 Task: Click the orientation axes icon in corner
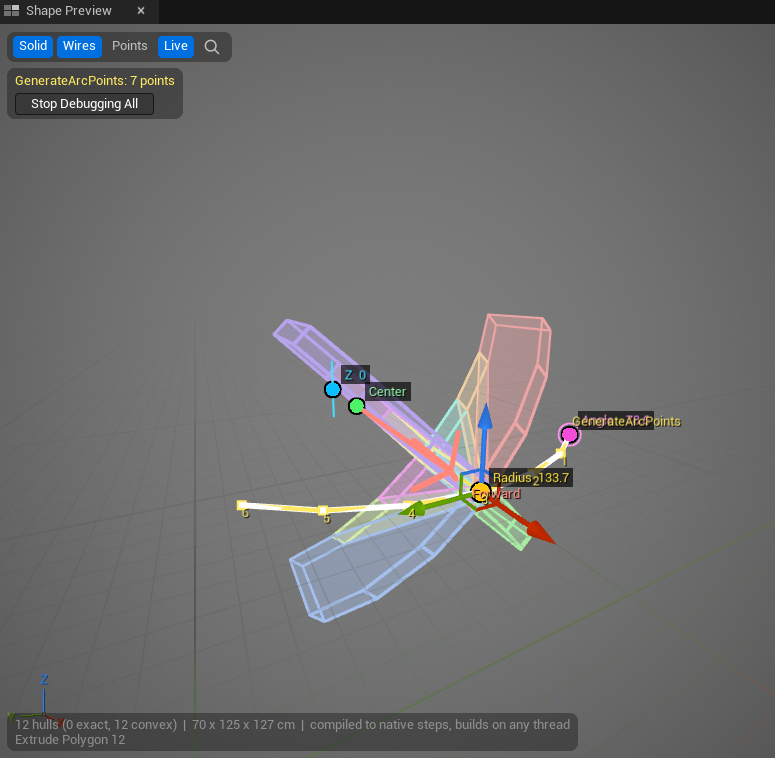click(x=36, y=702)
